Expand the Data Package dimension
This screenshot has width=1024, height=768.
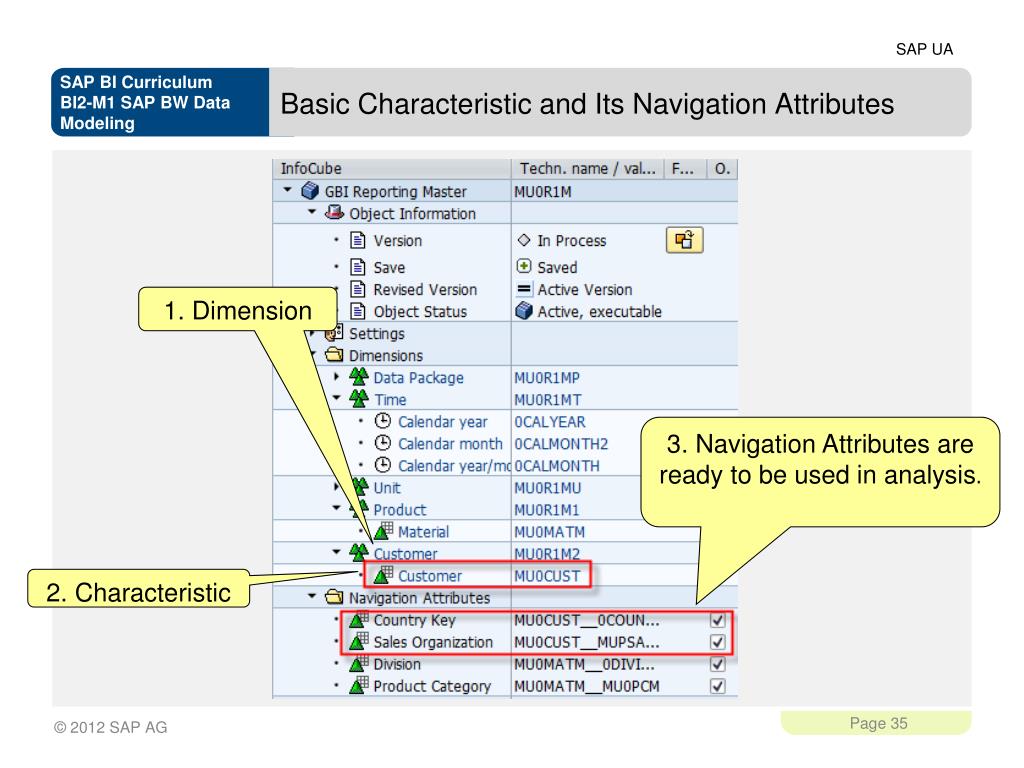(337, 376)
